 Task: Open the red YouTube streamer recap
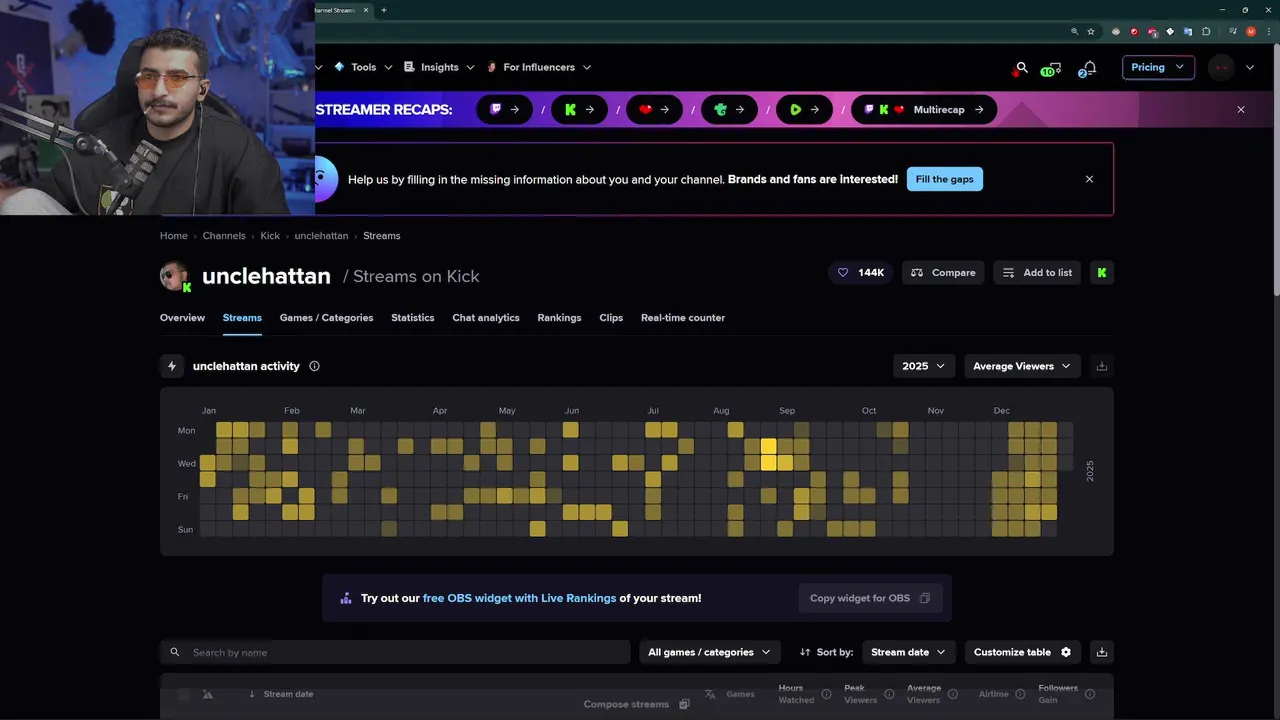click(x=654, y=110)
